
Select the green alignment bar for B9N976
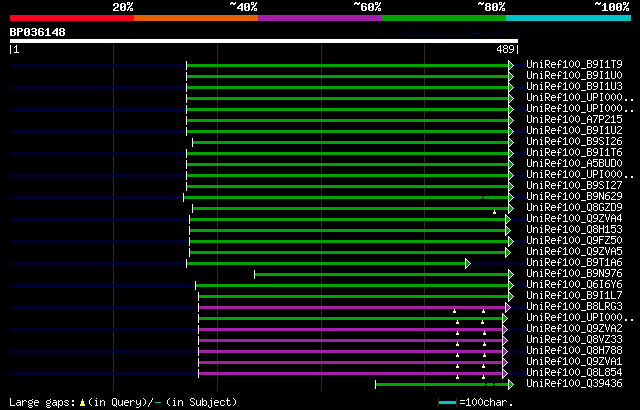click(x=381, y=275)
